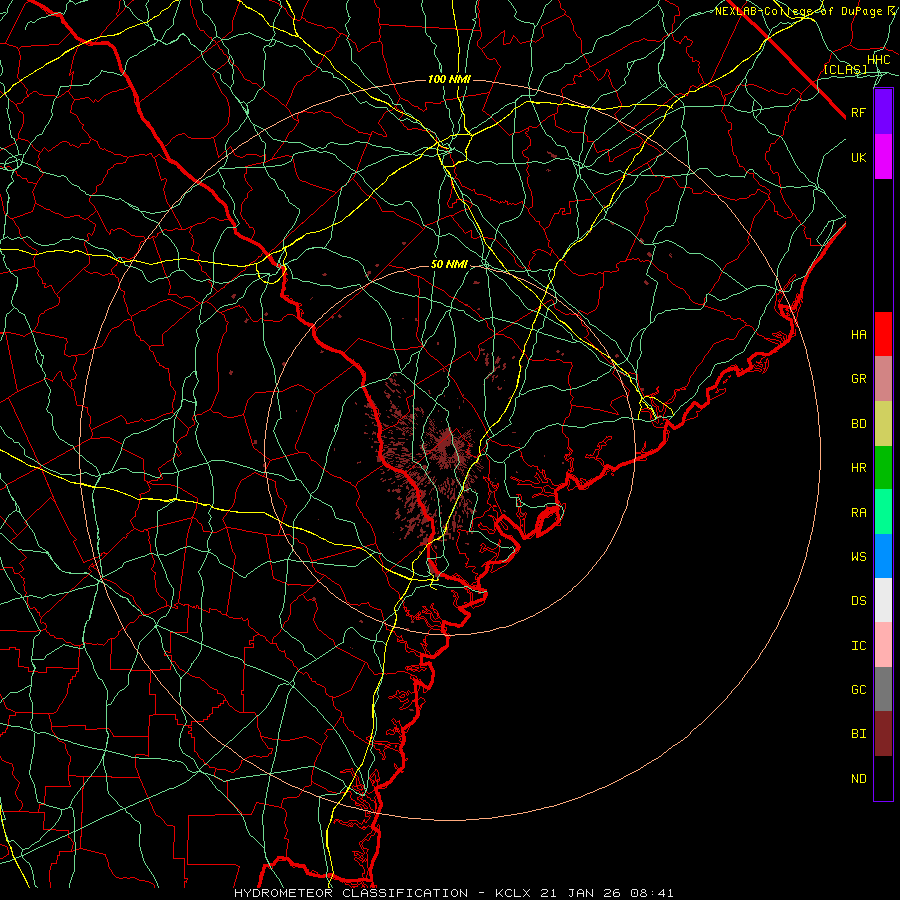
Task: Click the BD legend label
Action: click(x=858, y=424)
